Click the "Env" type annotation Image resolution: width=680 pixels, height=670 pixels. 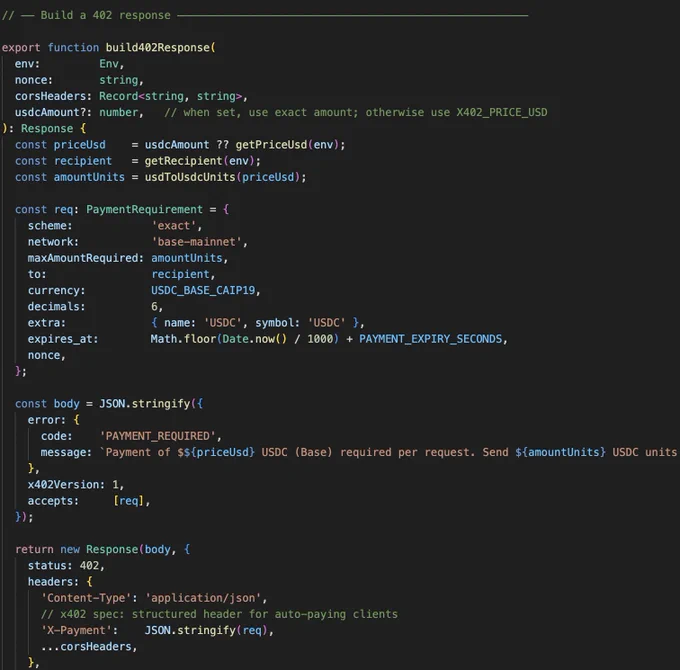109,64
